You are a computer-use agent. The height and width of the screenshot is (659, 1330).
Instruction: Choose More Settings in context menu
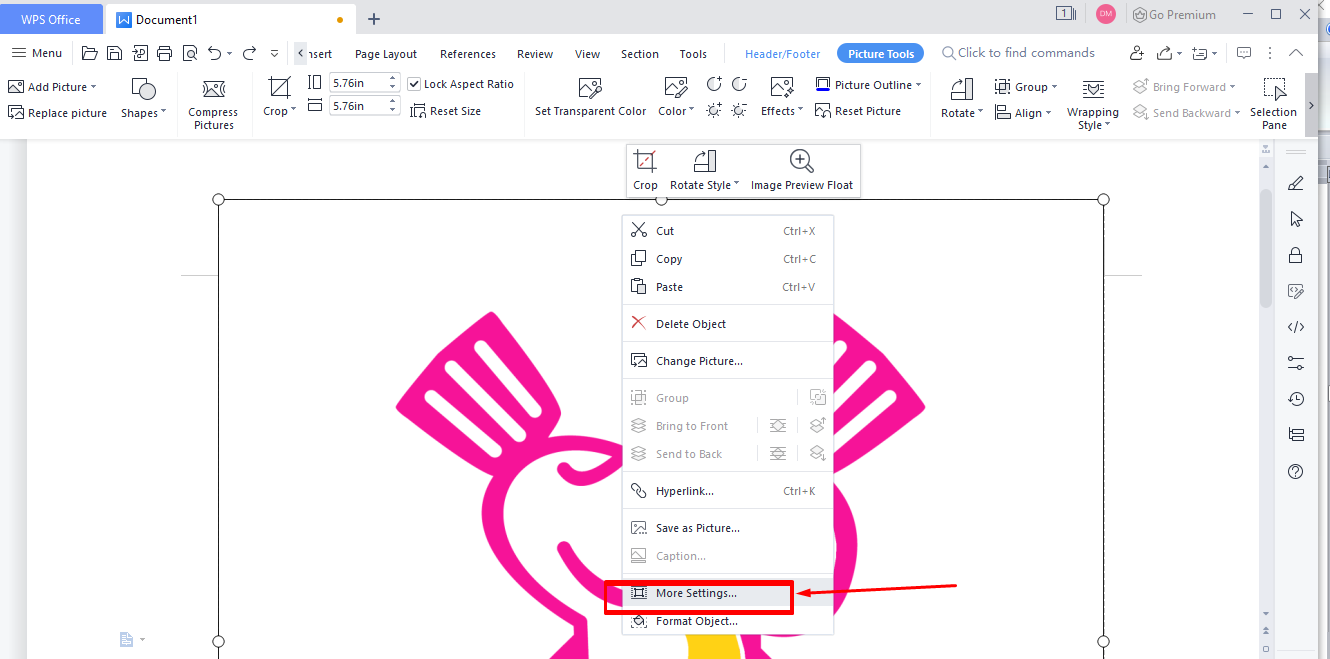[728, 593]
